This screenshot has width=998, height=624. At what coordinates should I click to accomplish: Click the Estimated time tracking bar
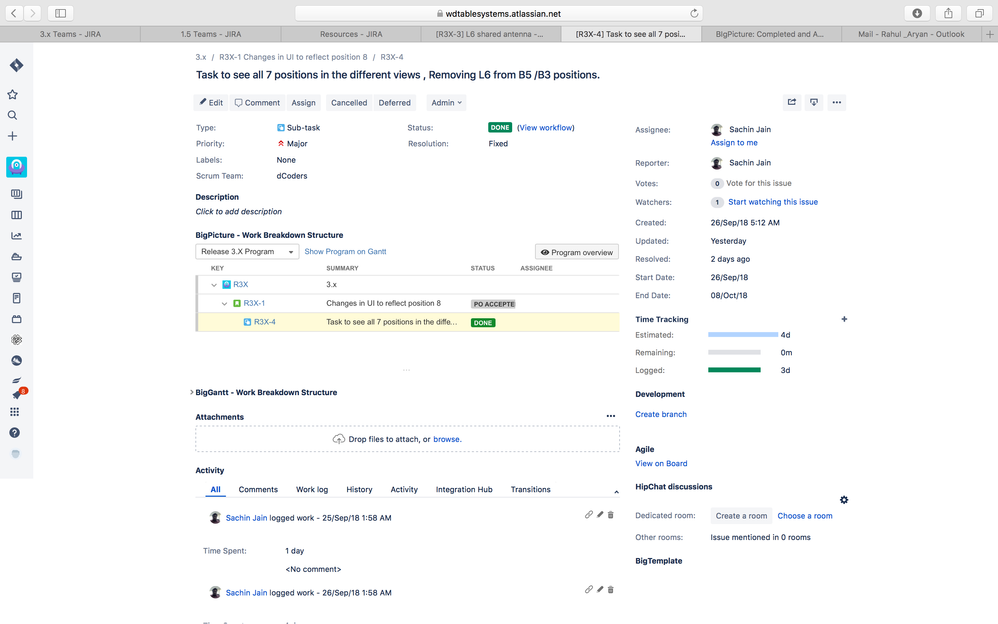click(743, 334)
